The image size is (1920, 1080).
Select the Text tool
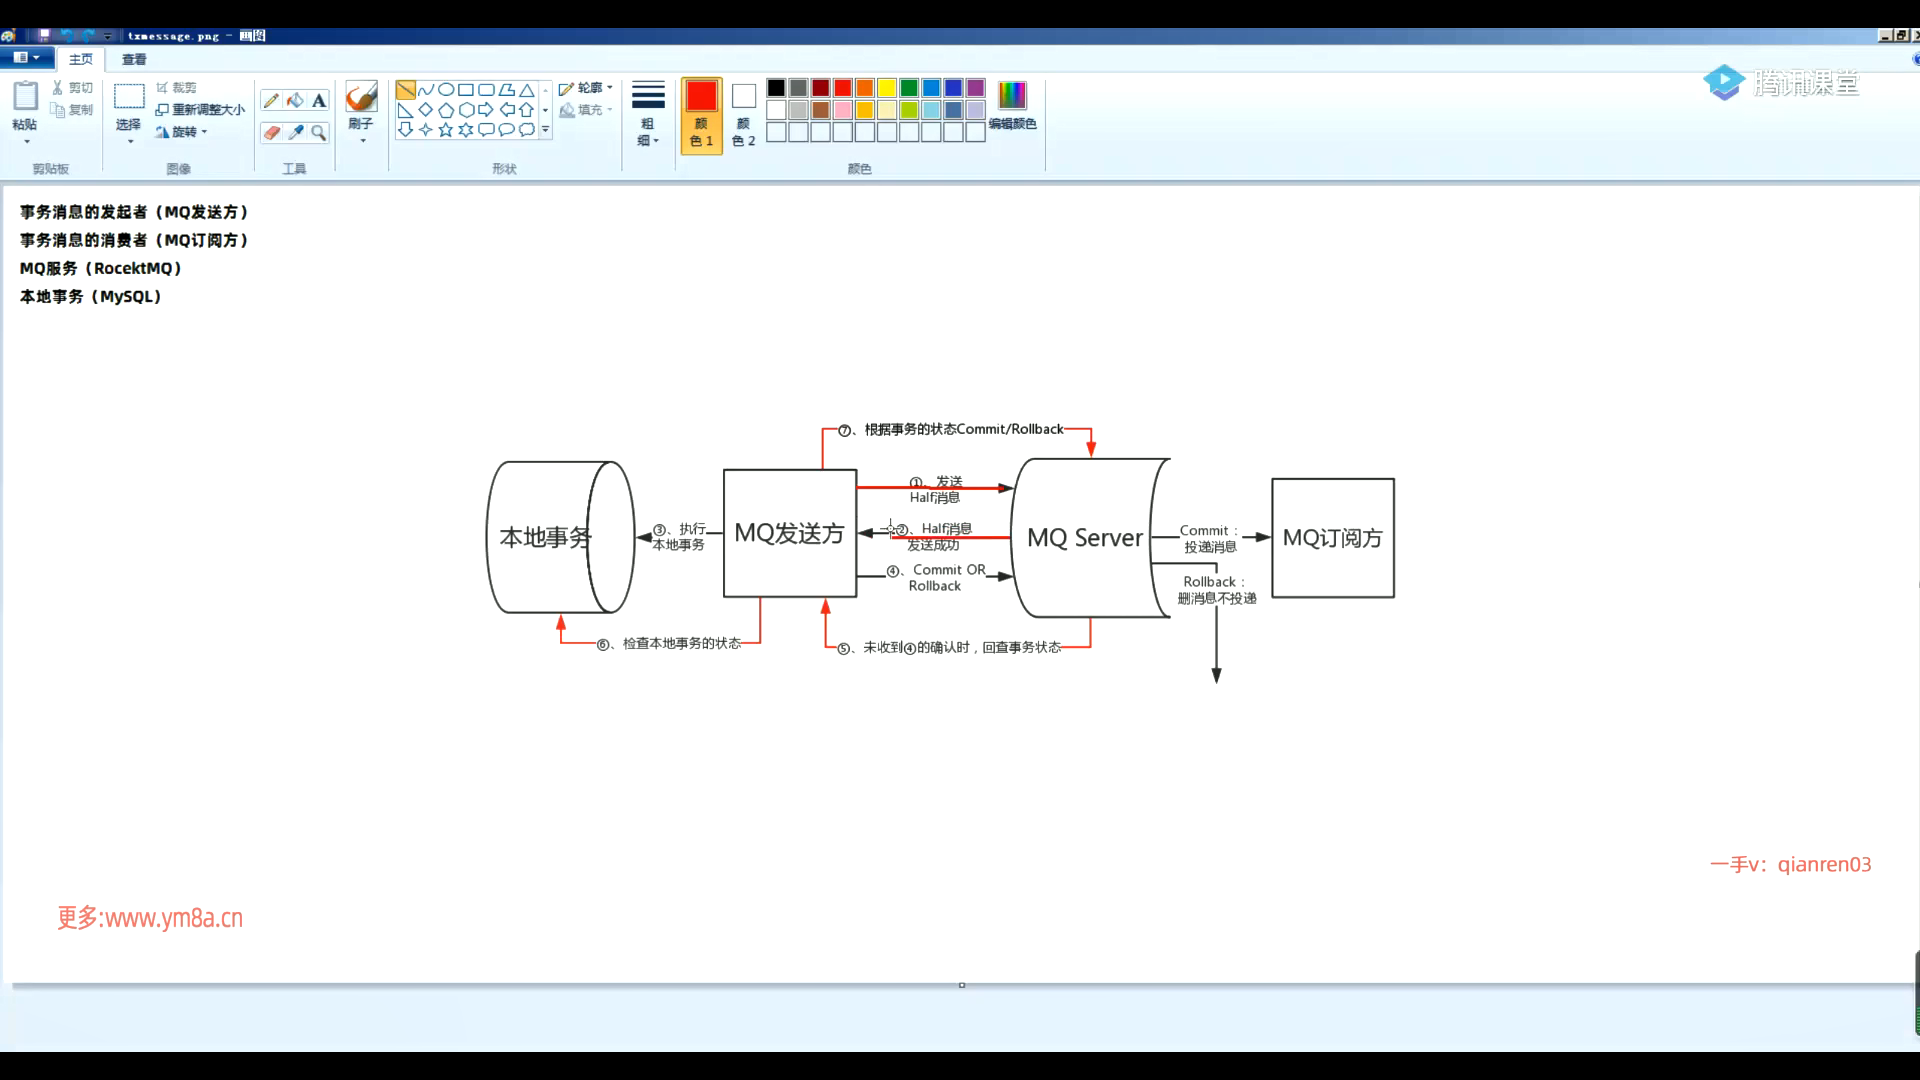tap(319, 100)
